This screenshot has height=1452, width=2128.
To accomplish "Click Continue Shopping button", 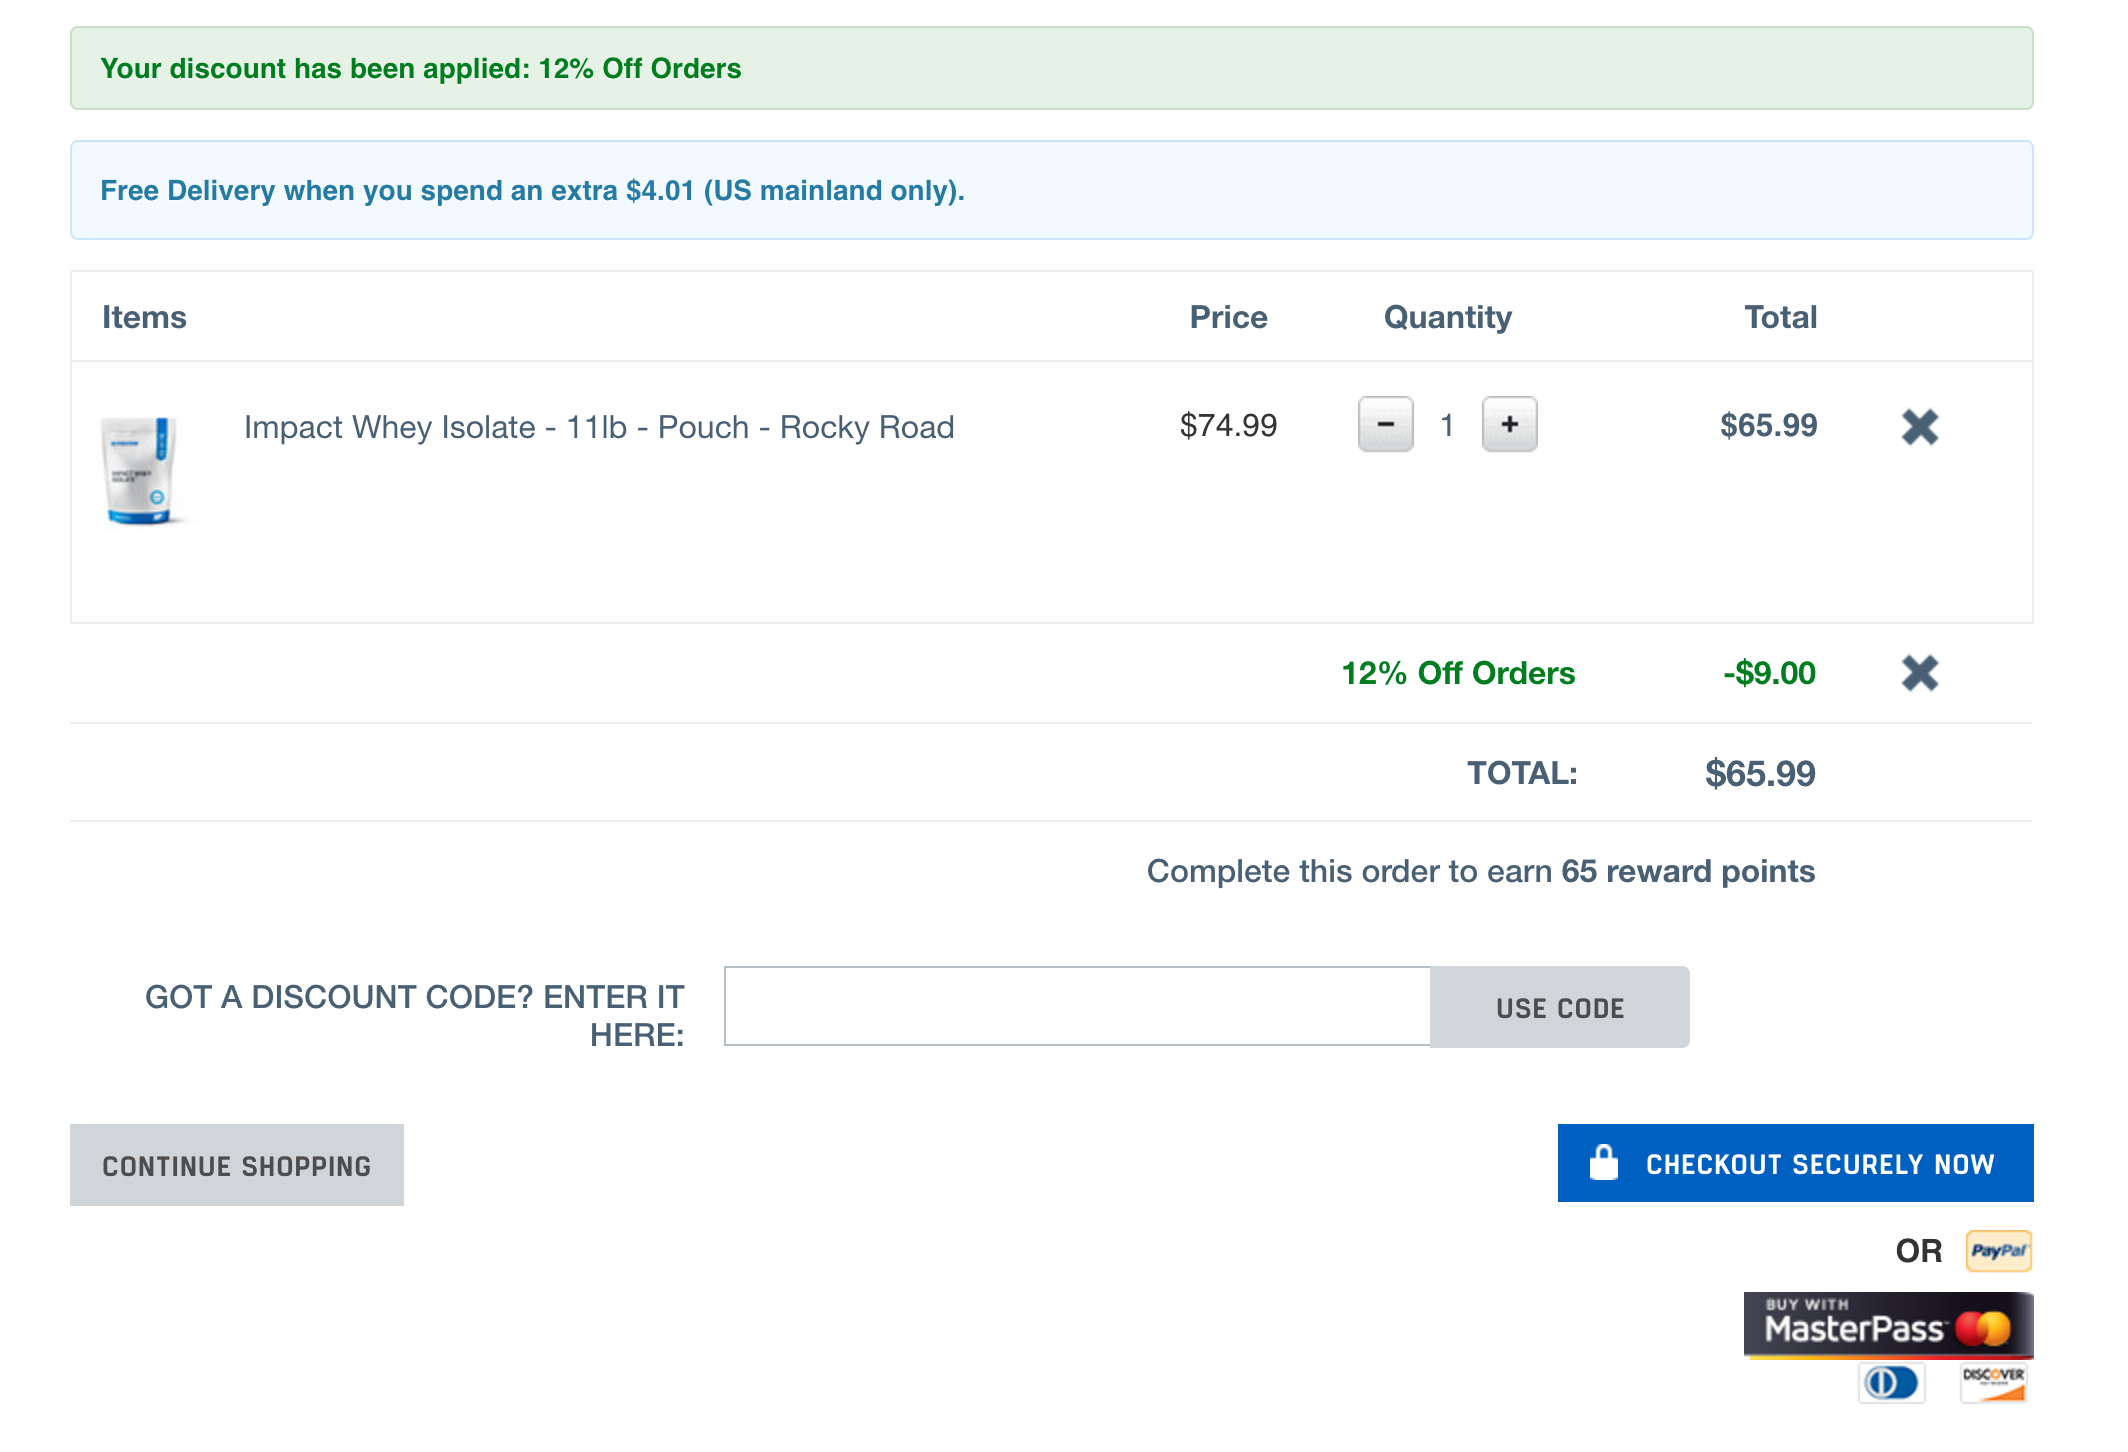I will [237, 1165].
